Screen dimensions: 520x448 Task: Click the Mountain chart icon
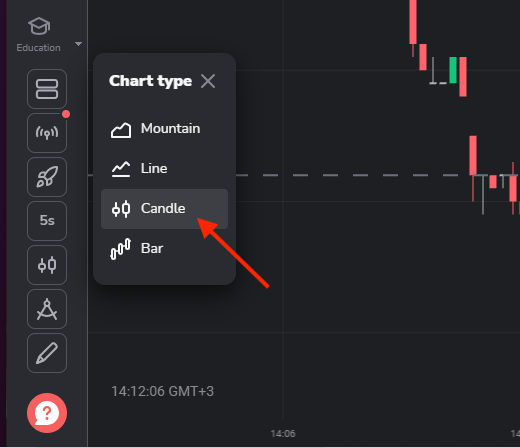coord(121,130)
